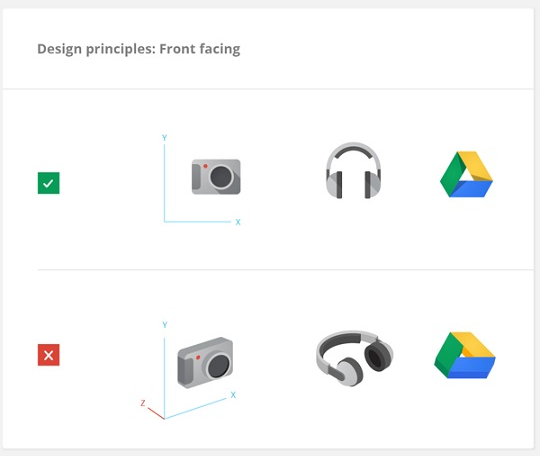The width and height of the screenshot is (540, 456).
Task: Select the flat Google Drive logo
Action: point(466,174)
